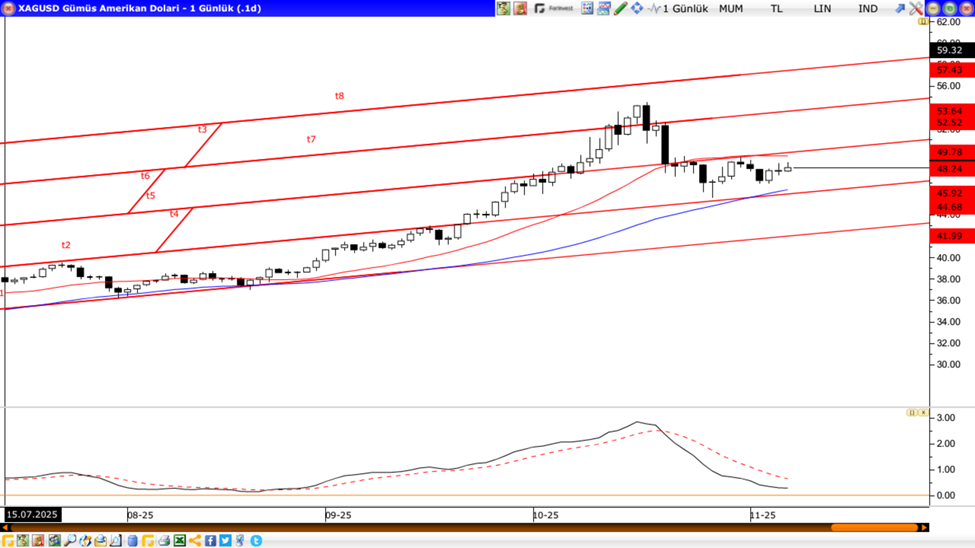The image size is (975, 548).
Task: Close the indicator panel with x button
Action: click(x=923, y=412)
